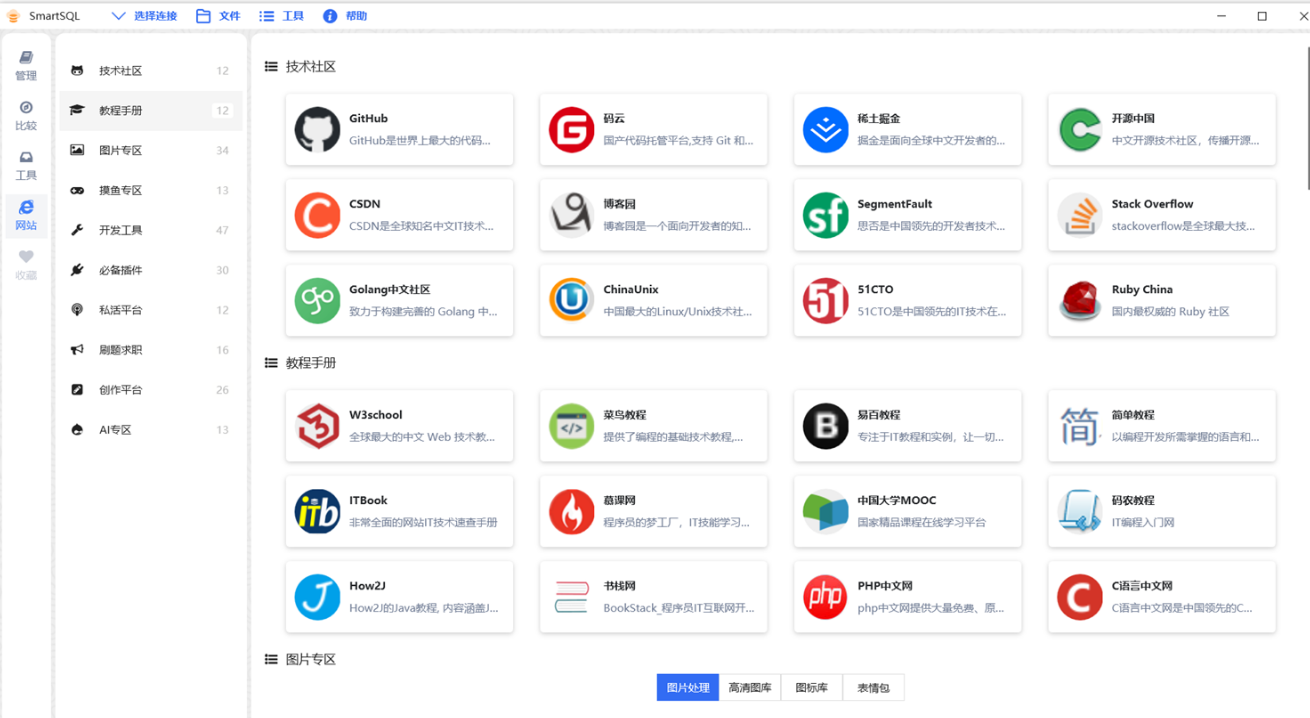Click the 博客园 logo
1310x718 pixels.
point(571,215)
